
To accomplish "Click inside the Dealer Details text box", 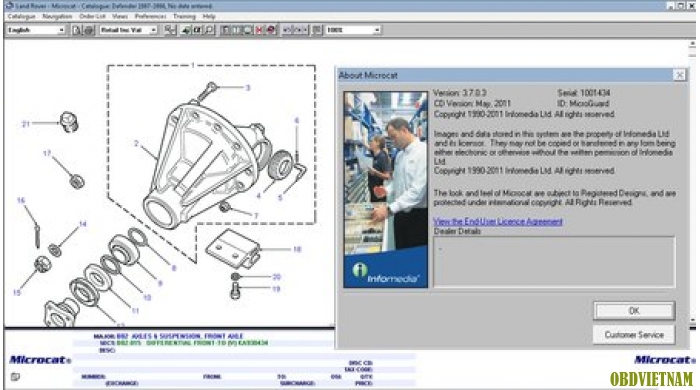I will click(x=554, y=262).
